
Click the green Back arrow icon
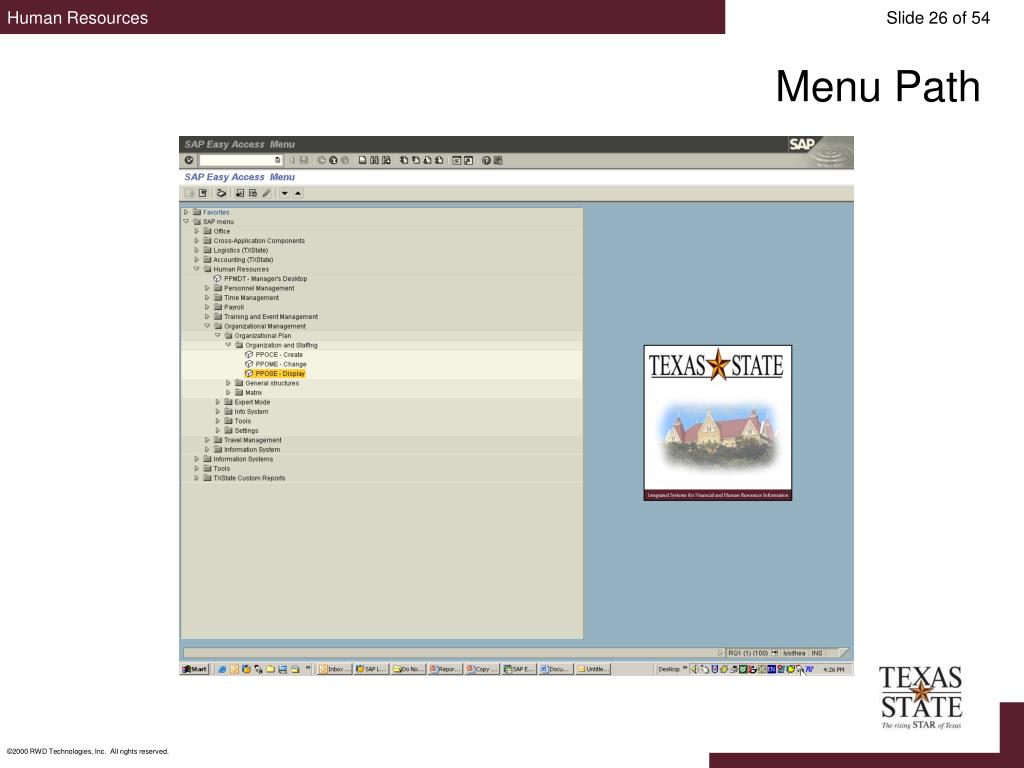pos(321,160)
